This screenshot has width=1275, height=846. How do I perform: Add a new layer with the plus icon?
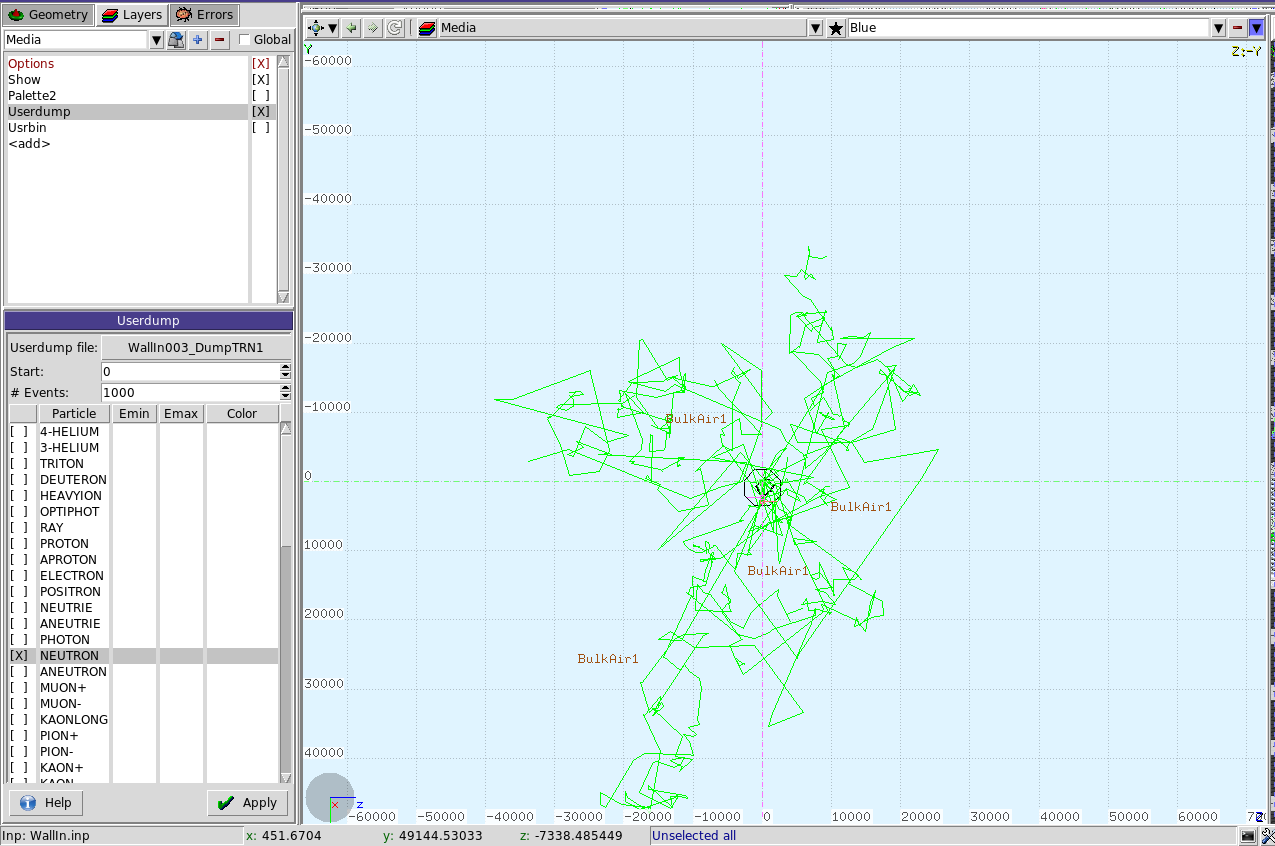tap(198, 40)
